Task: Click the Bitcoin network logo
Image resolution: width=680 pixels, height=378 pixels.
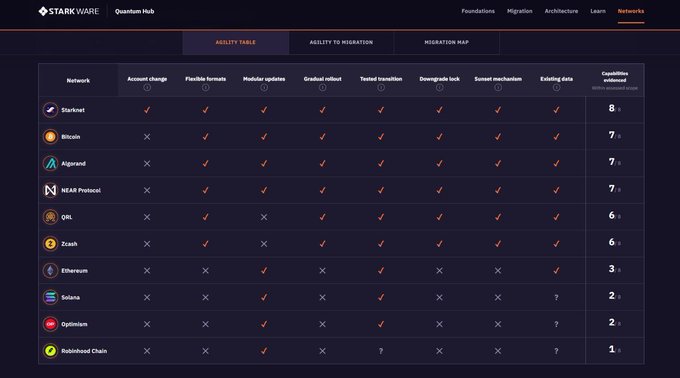Action: tap(50, 137)
